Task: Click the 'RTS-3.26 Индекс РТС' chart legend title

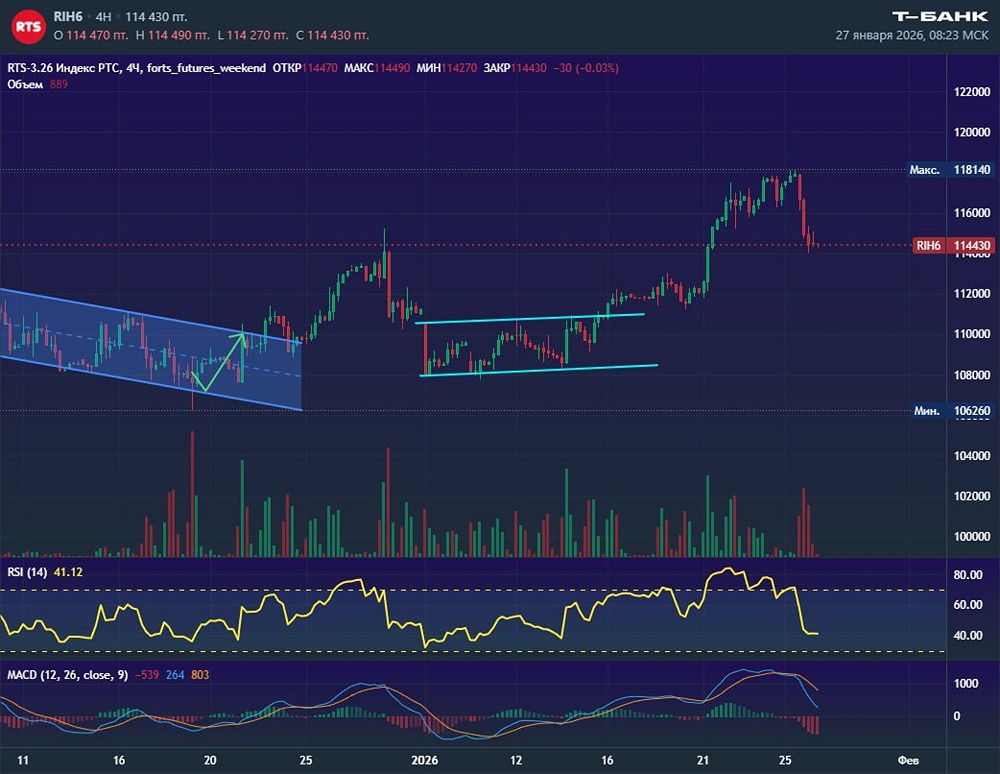Action: pyautogui.click(x=64, y=68)
